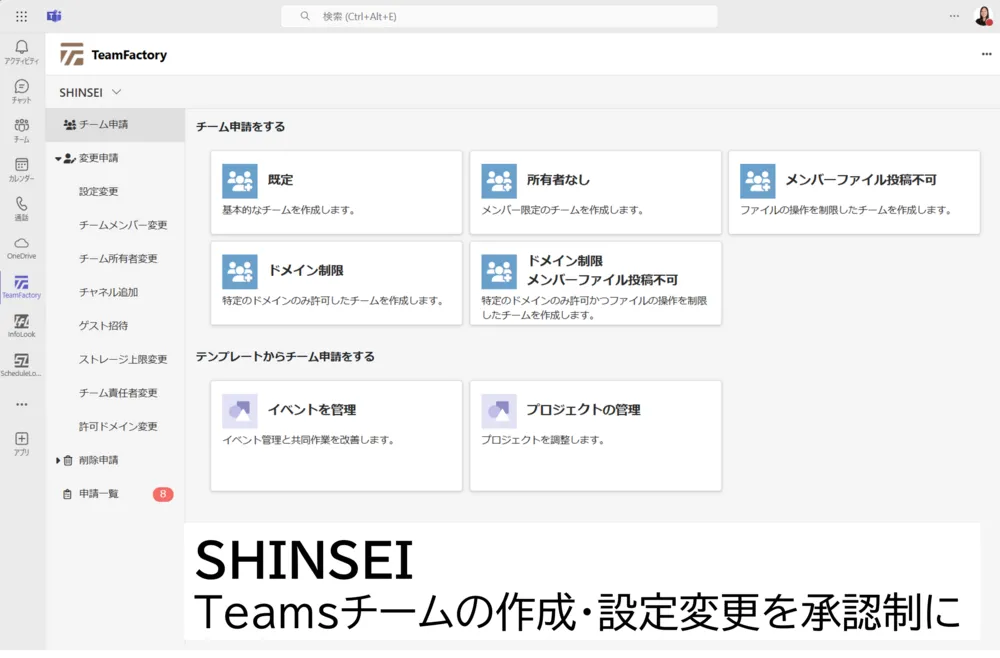The width and height of the screenshot is (1000, 658).
Task: Open InfoLook app icon
Action: pos(22,326)
